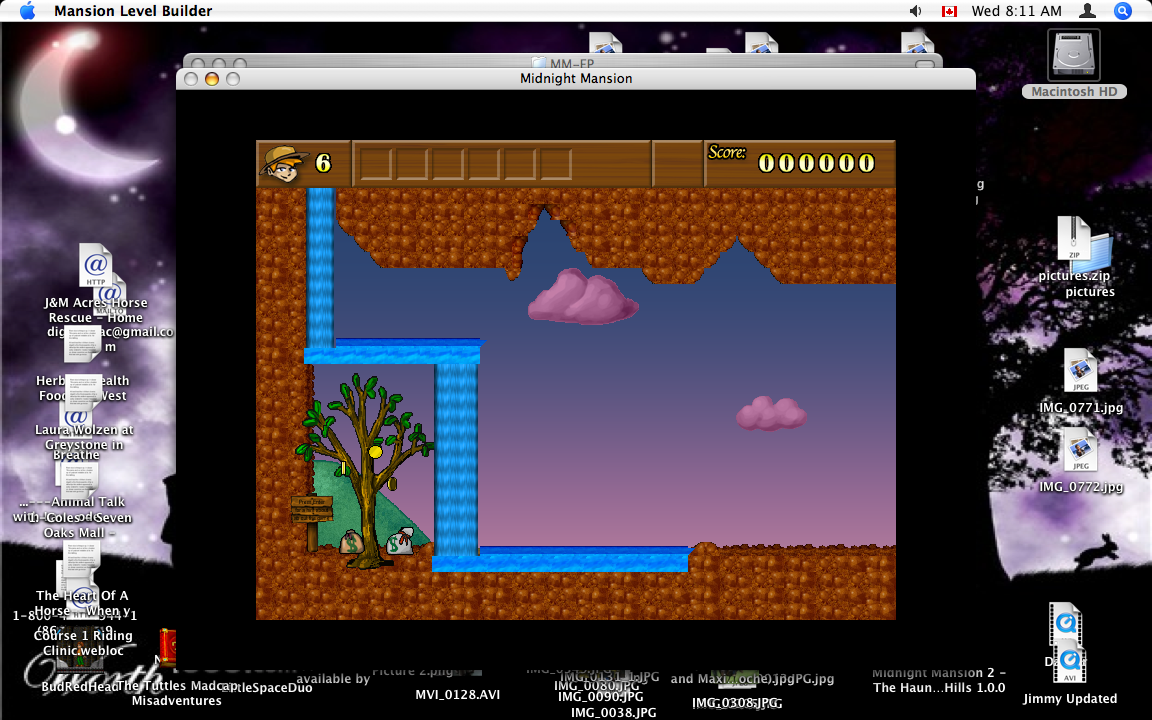Click the Jimmy Updated AVI file icon
The image size is (1152, 720).
tap(1069, 663)
